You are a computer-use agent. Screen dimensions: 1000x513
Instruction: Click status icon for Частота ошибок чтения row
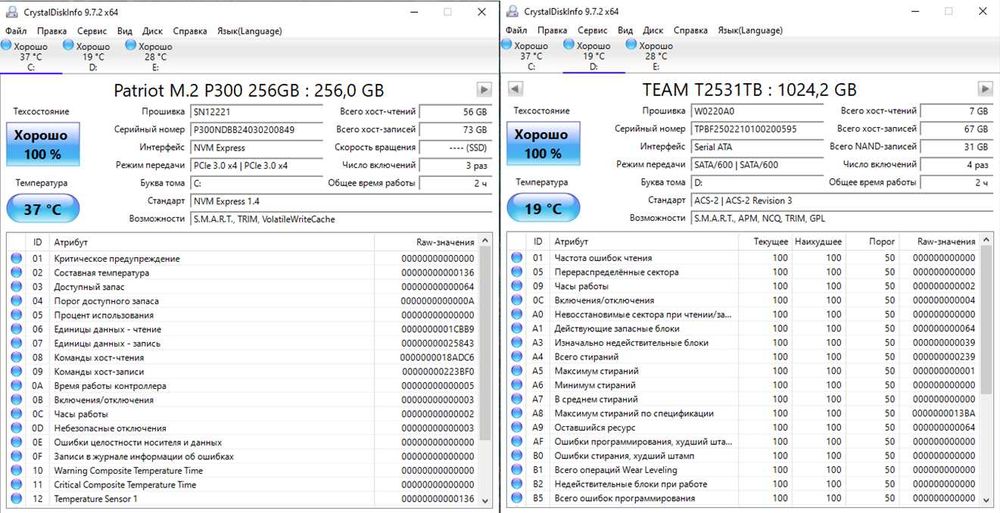click(x=517, y=258)
